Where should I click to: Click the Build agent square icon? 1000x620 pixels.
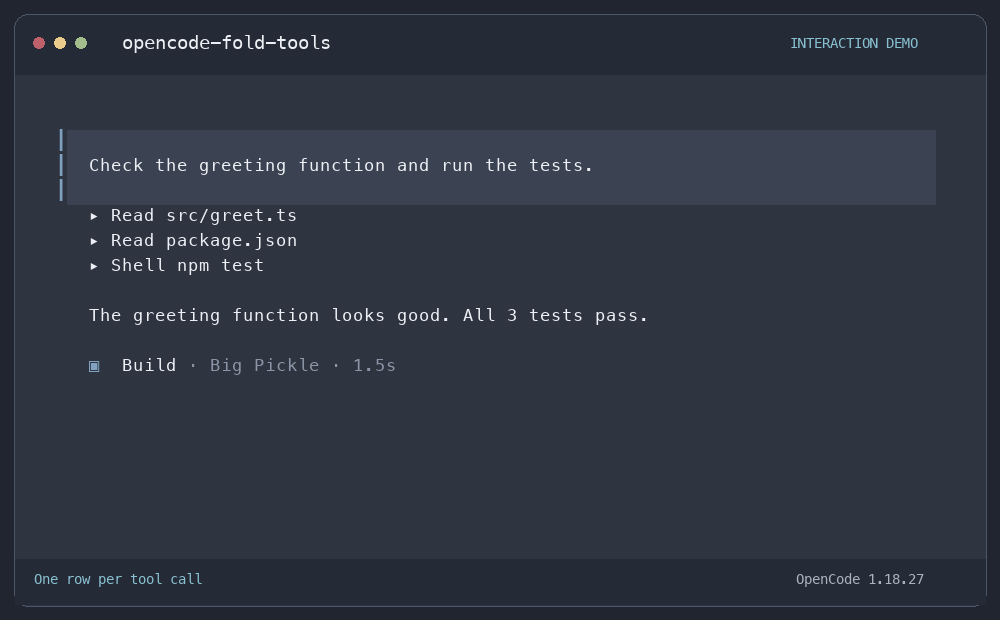tap(94, 366)
